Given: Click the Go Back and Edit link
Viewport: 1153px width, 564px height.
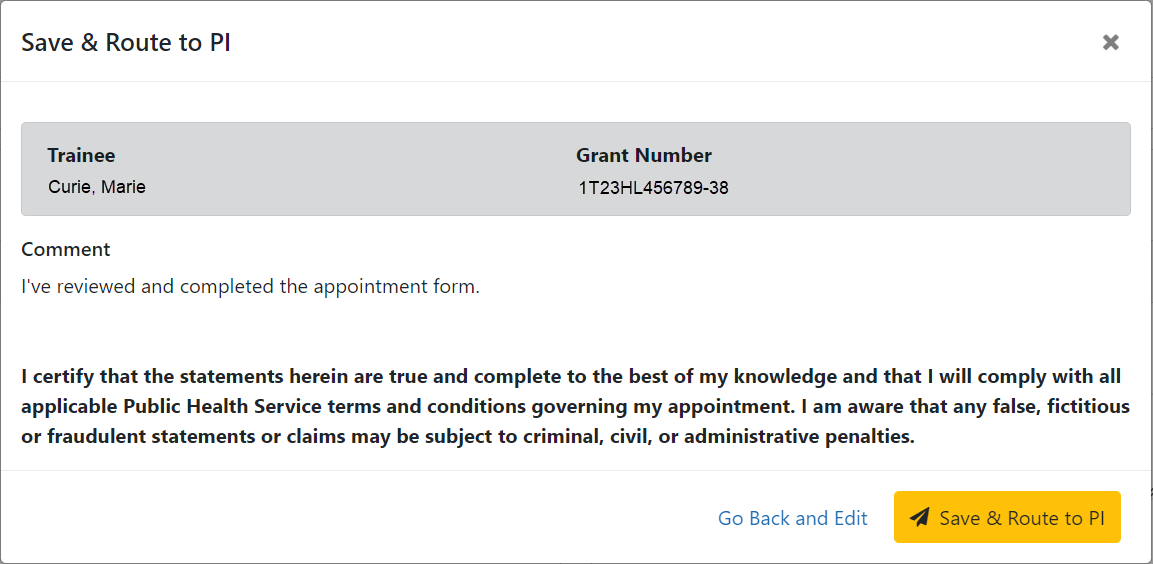Looking at the screenshot, I should pos(793,518).
